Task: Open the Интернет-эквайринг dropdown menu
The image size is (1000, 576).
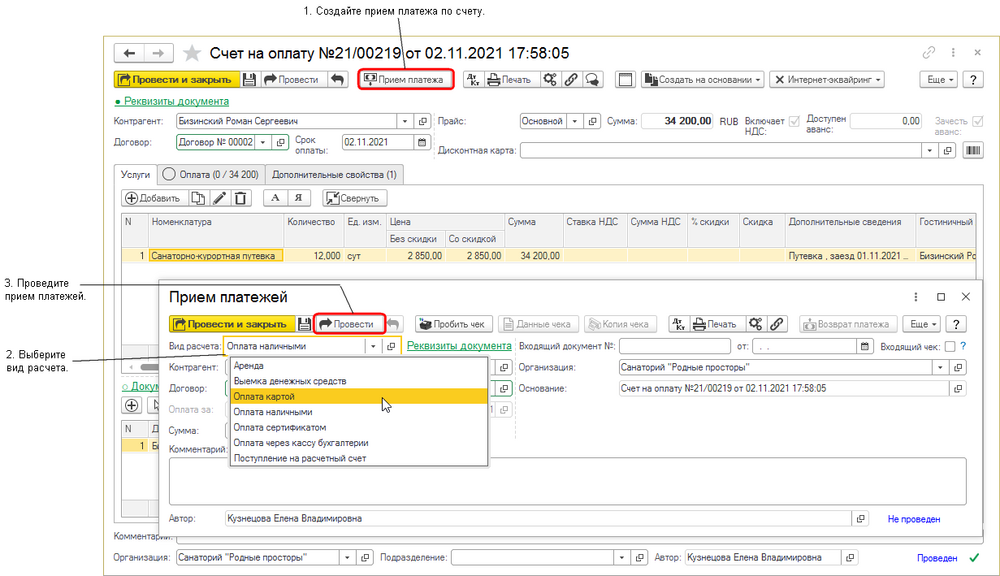Action: coord(831,79)
